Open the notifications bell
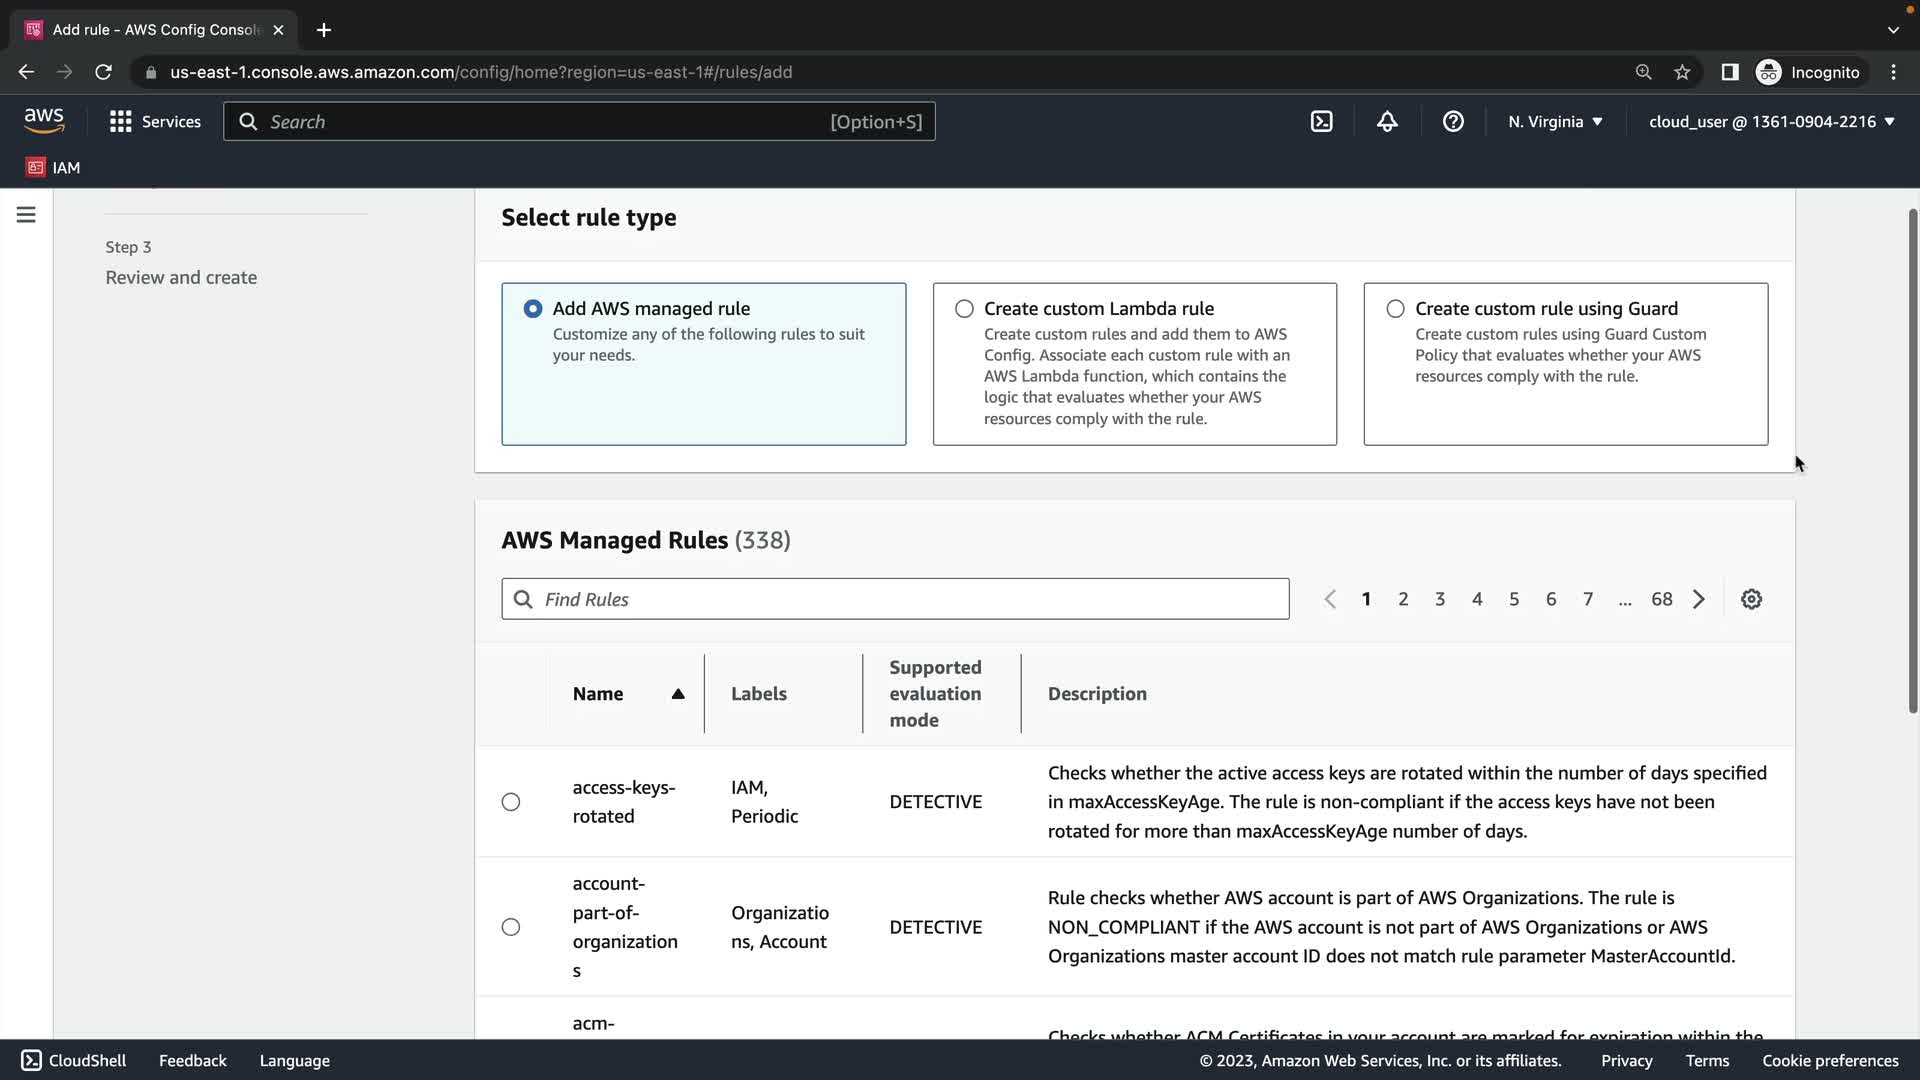Screen dimensions: 1920x1080 pyautogui.click(x=1387, y=122)
